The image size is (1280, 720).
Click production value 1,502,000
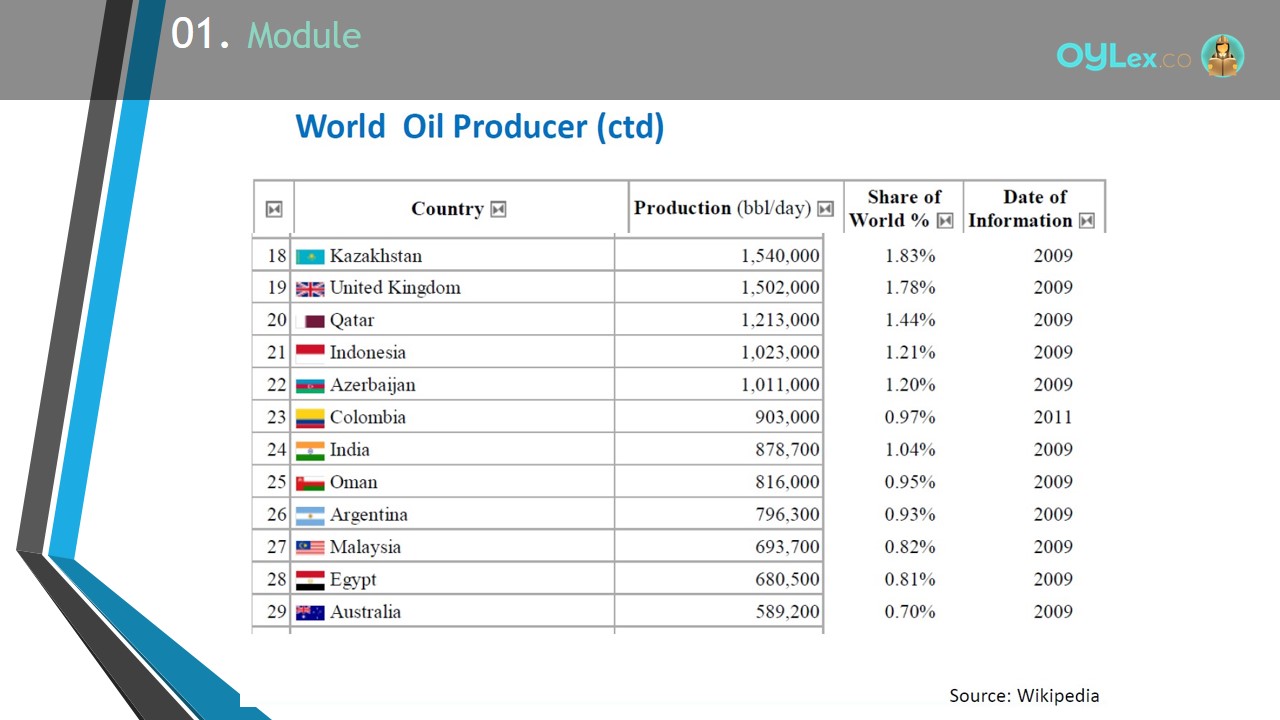(x=780, y=288)
